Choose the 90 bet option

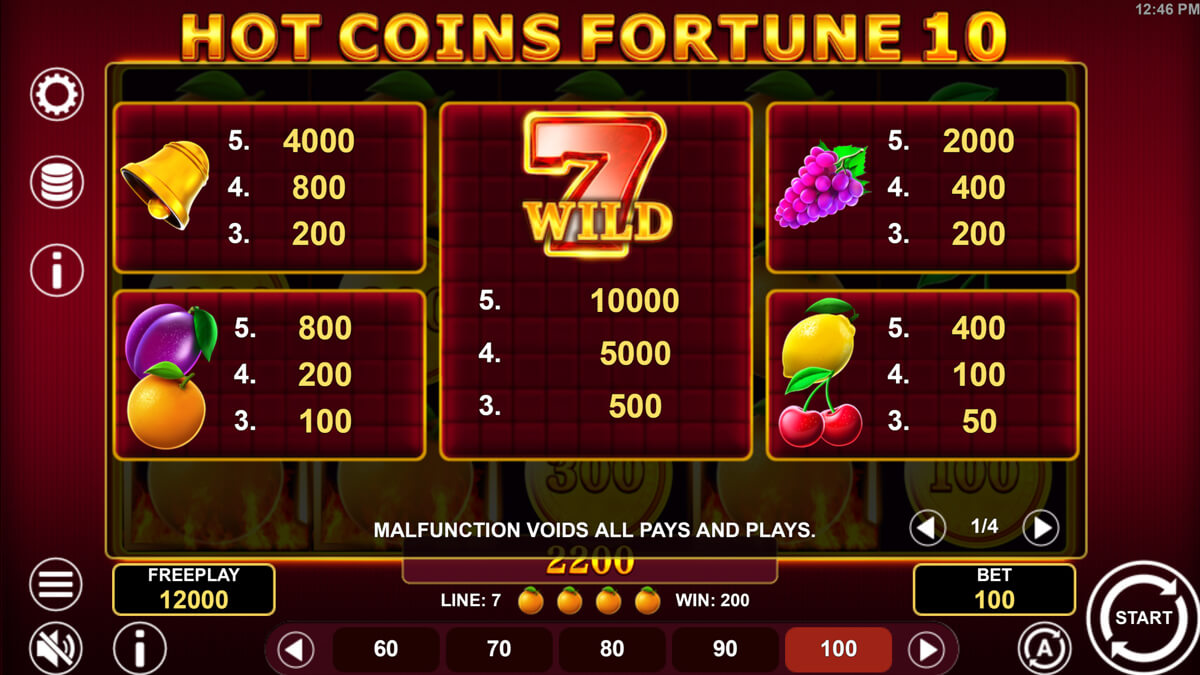pyautogui.click(x=725, y=649)
